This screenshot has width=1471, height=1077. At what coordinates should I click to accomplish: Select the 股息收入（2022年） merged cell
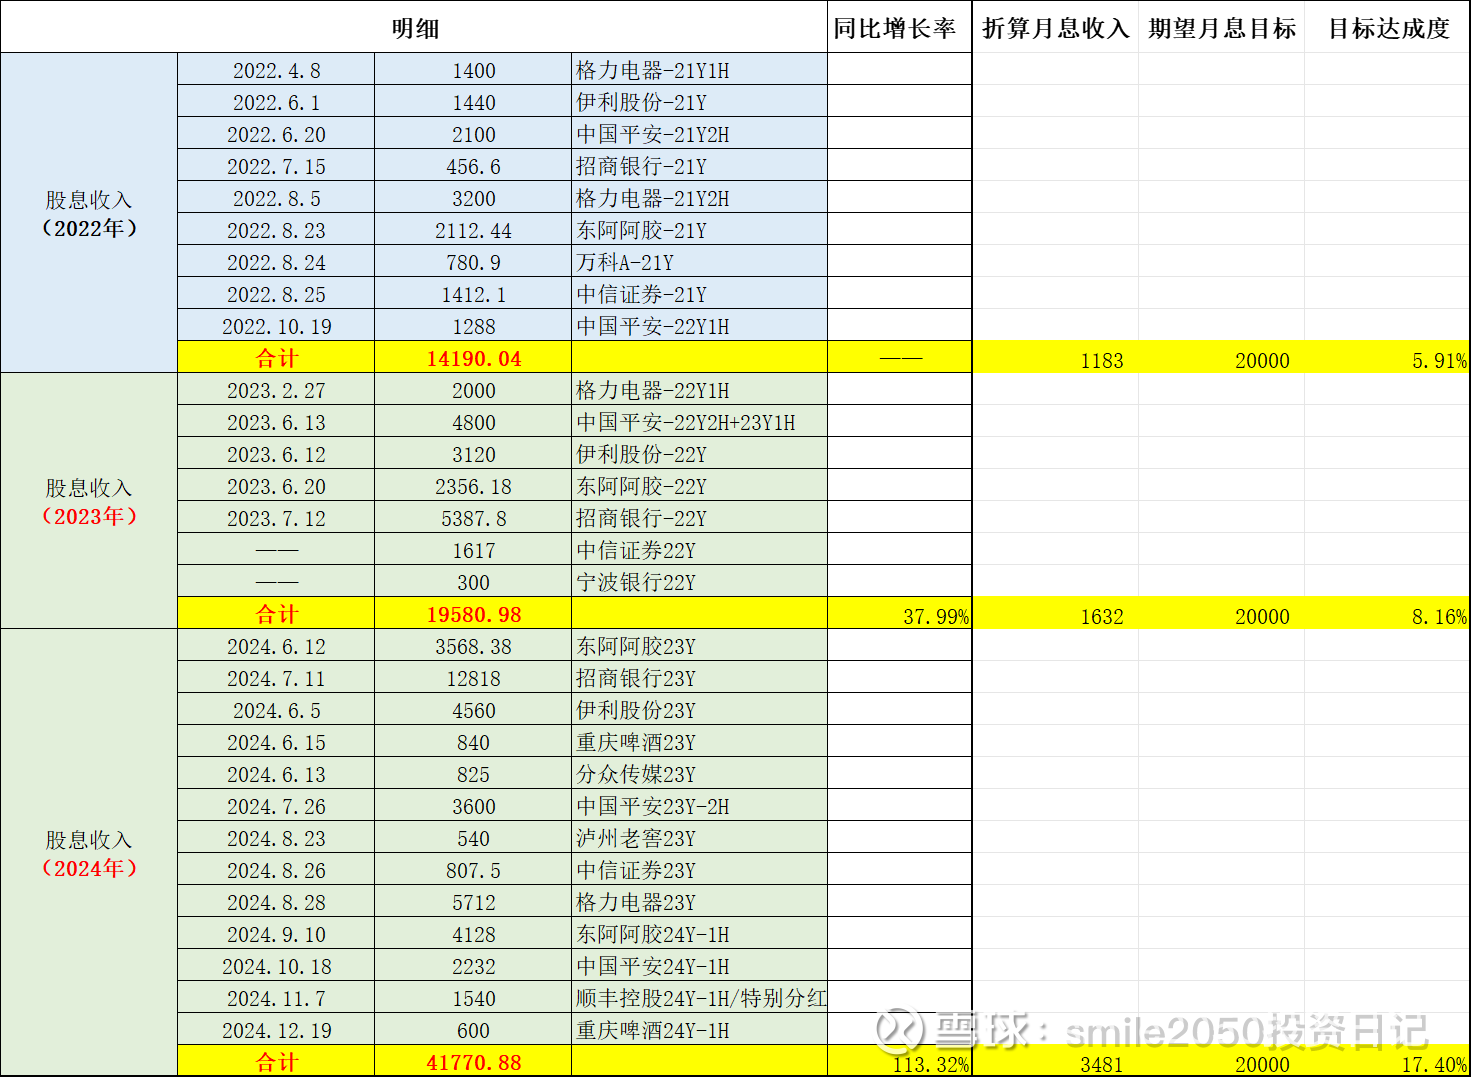pos(89,213)
